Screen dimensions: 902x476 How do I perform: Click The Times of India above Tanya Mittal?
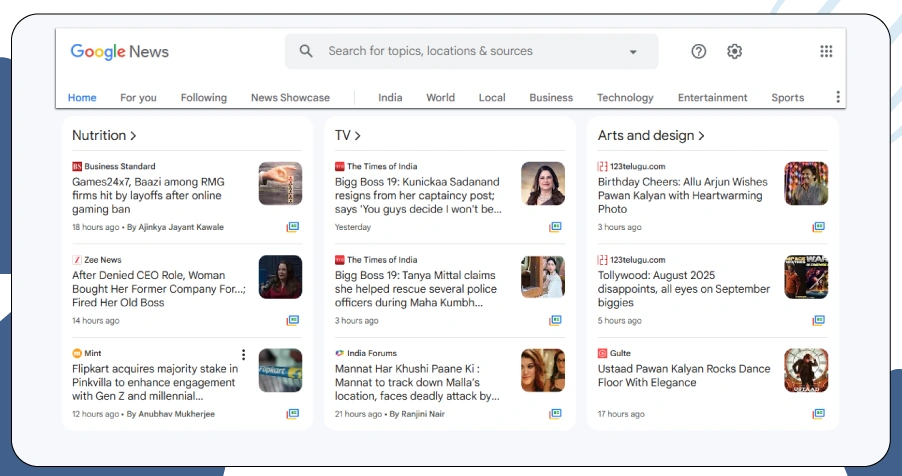[382, 260]
